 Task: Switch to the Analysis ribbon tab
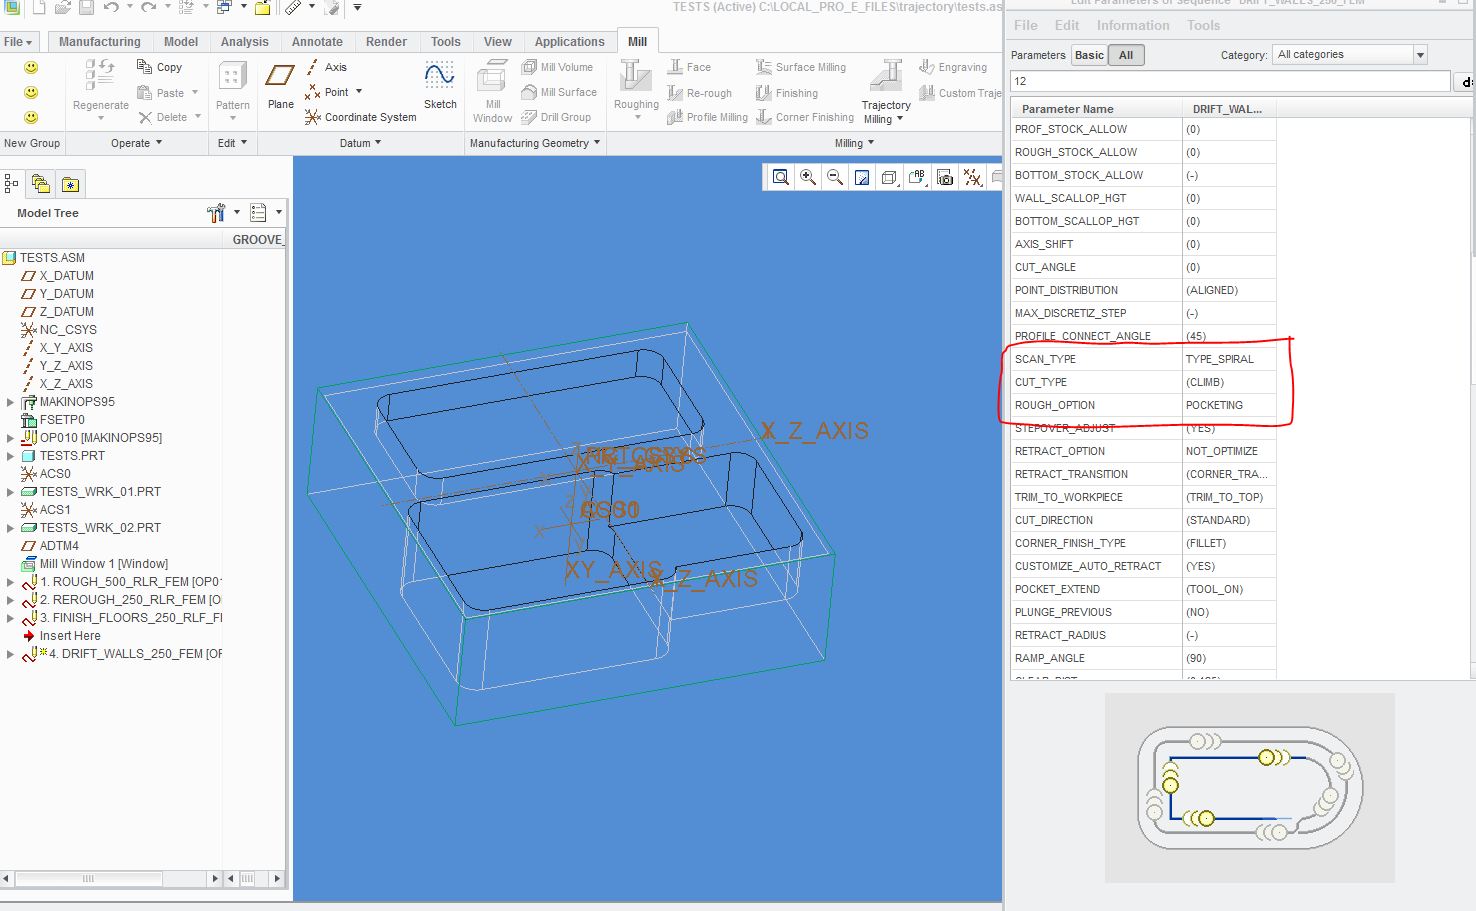pos(244,42)
